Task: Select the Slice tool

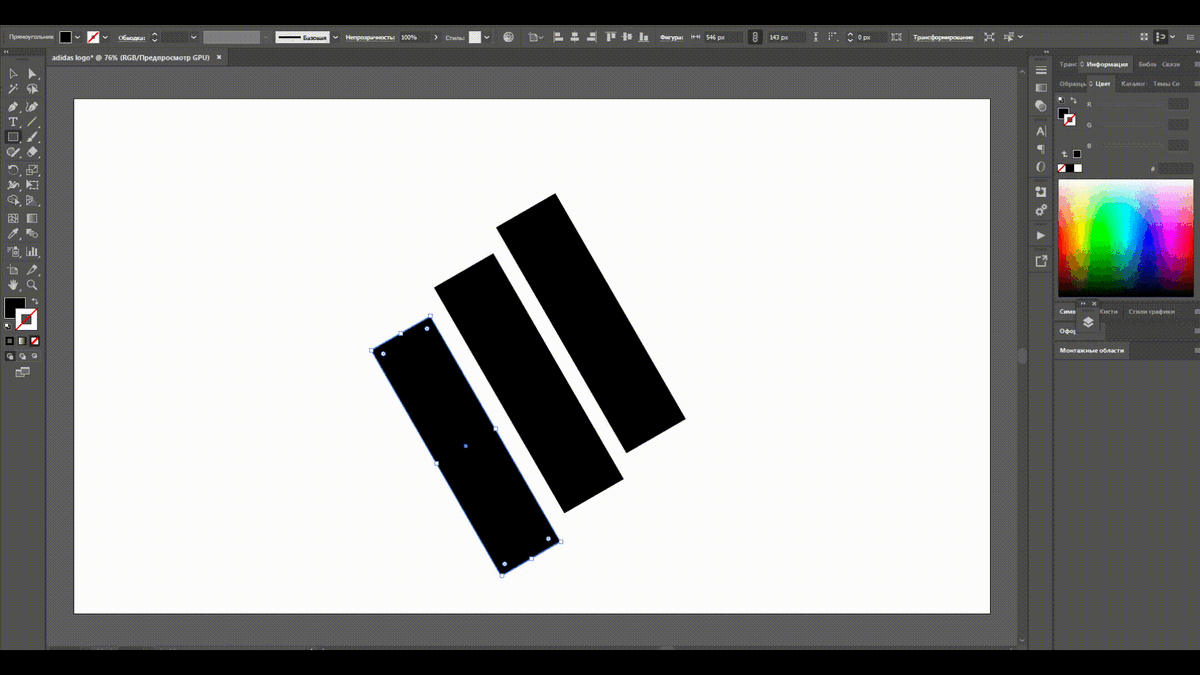Action: click(32, 269)
